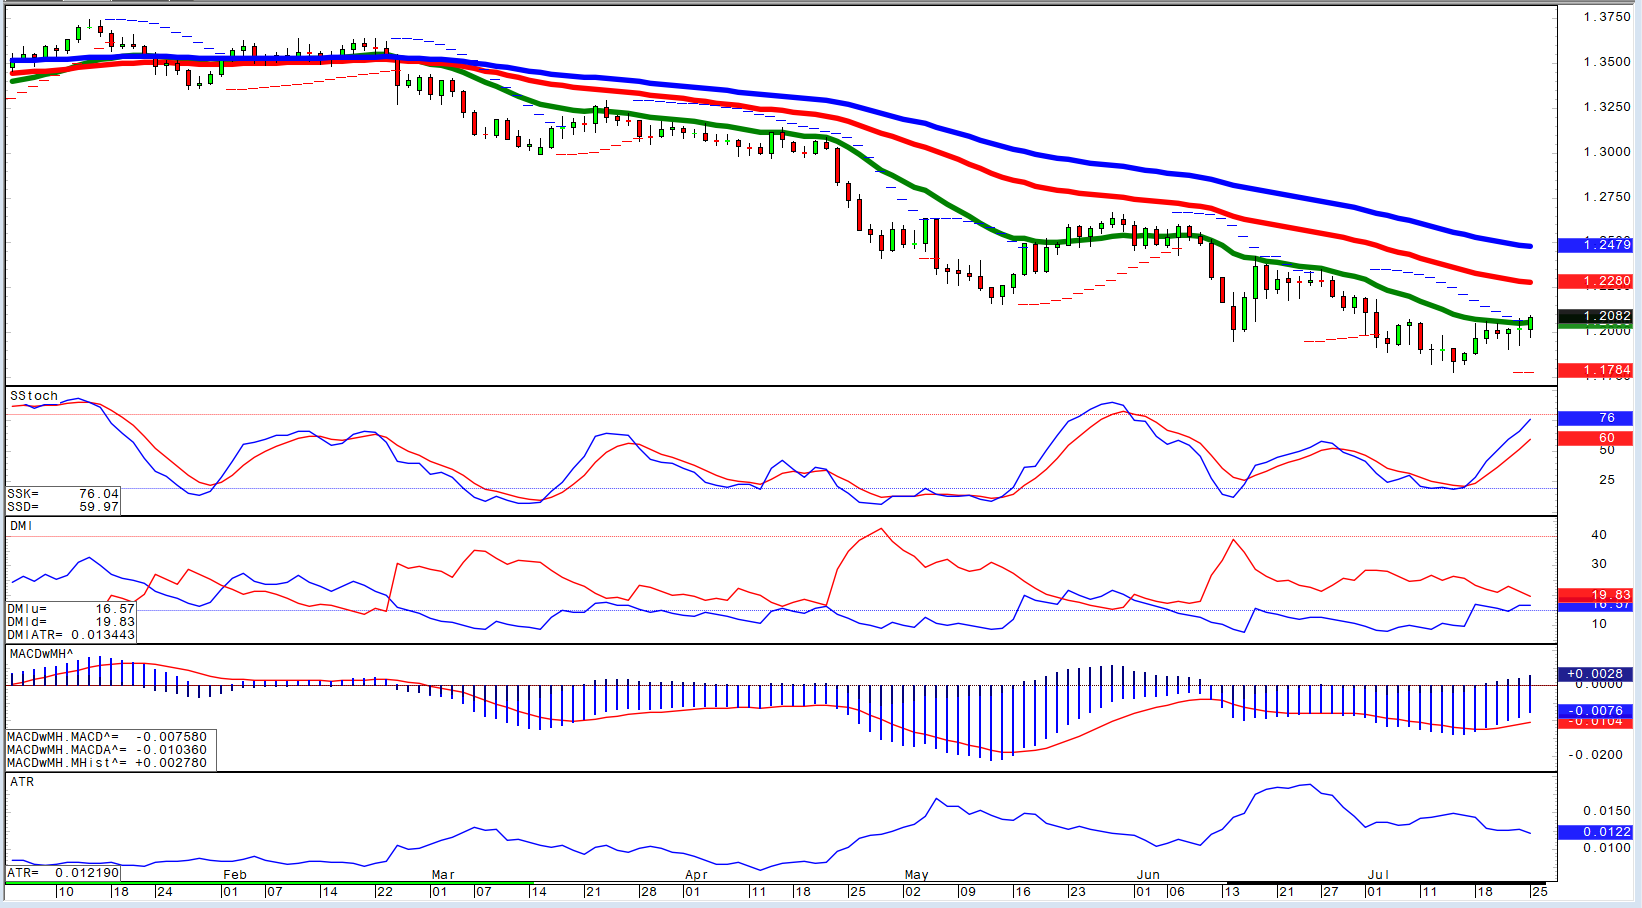Select the red 1.1784 price tag
Viewport: 1642px width, 908px height.
1595,370
